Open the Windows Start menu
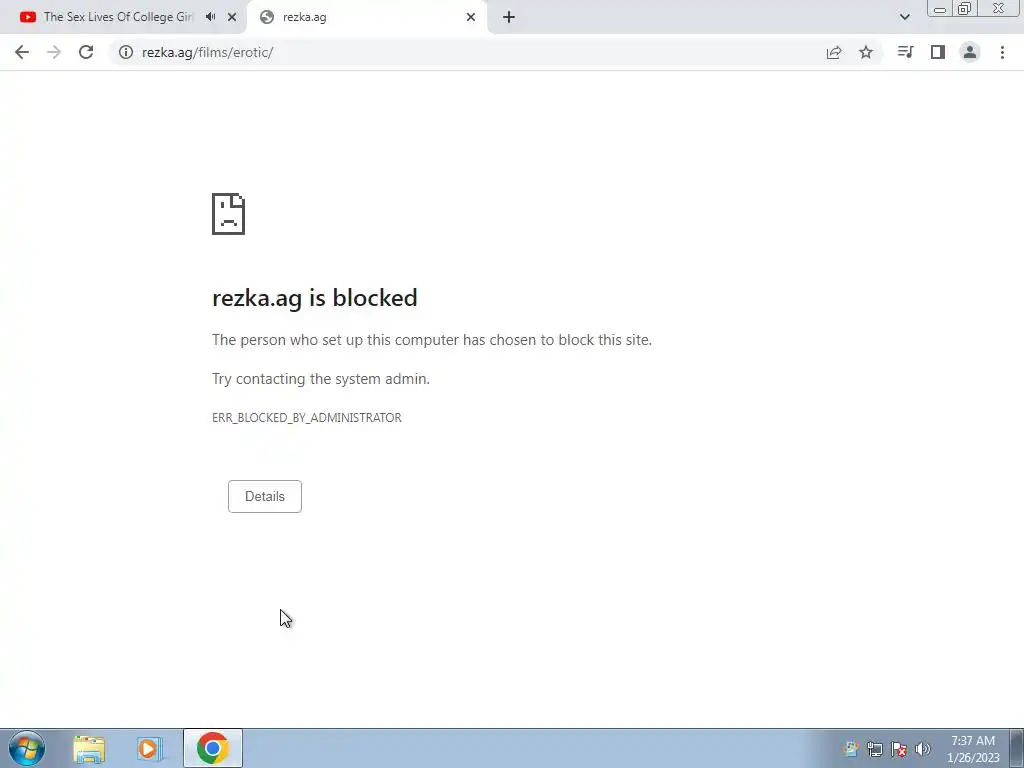The height and width of the screenshot is (768, 1024). click(x=27, y=748)
